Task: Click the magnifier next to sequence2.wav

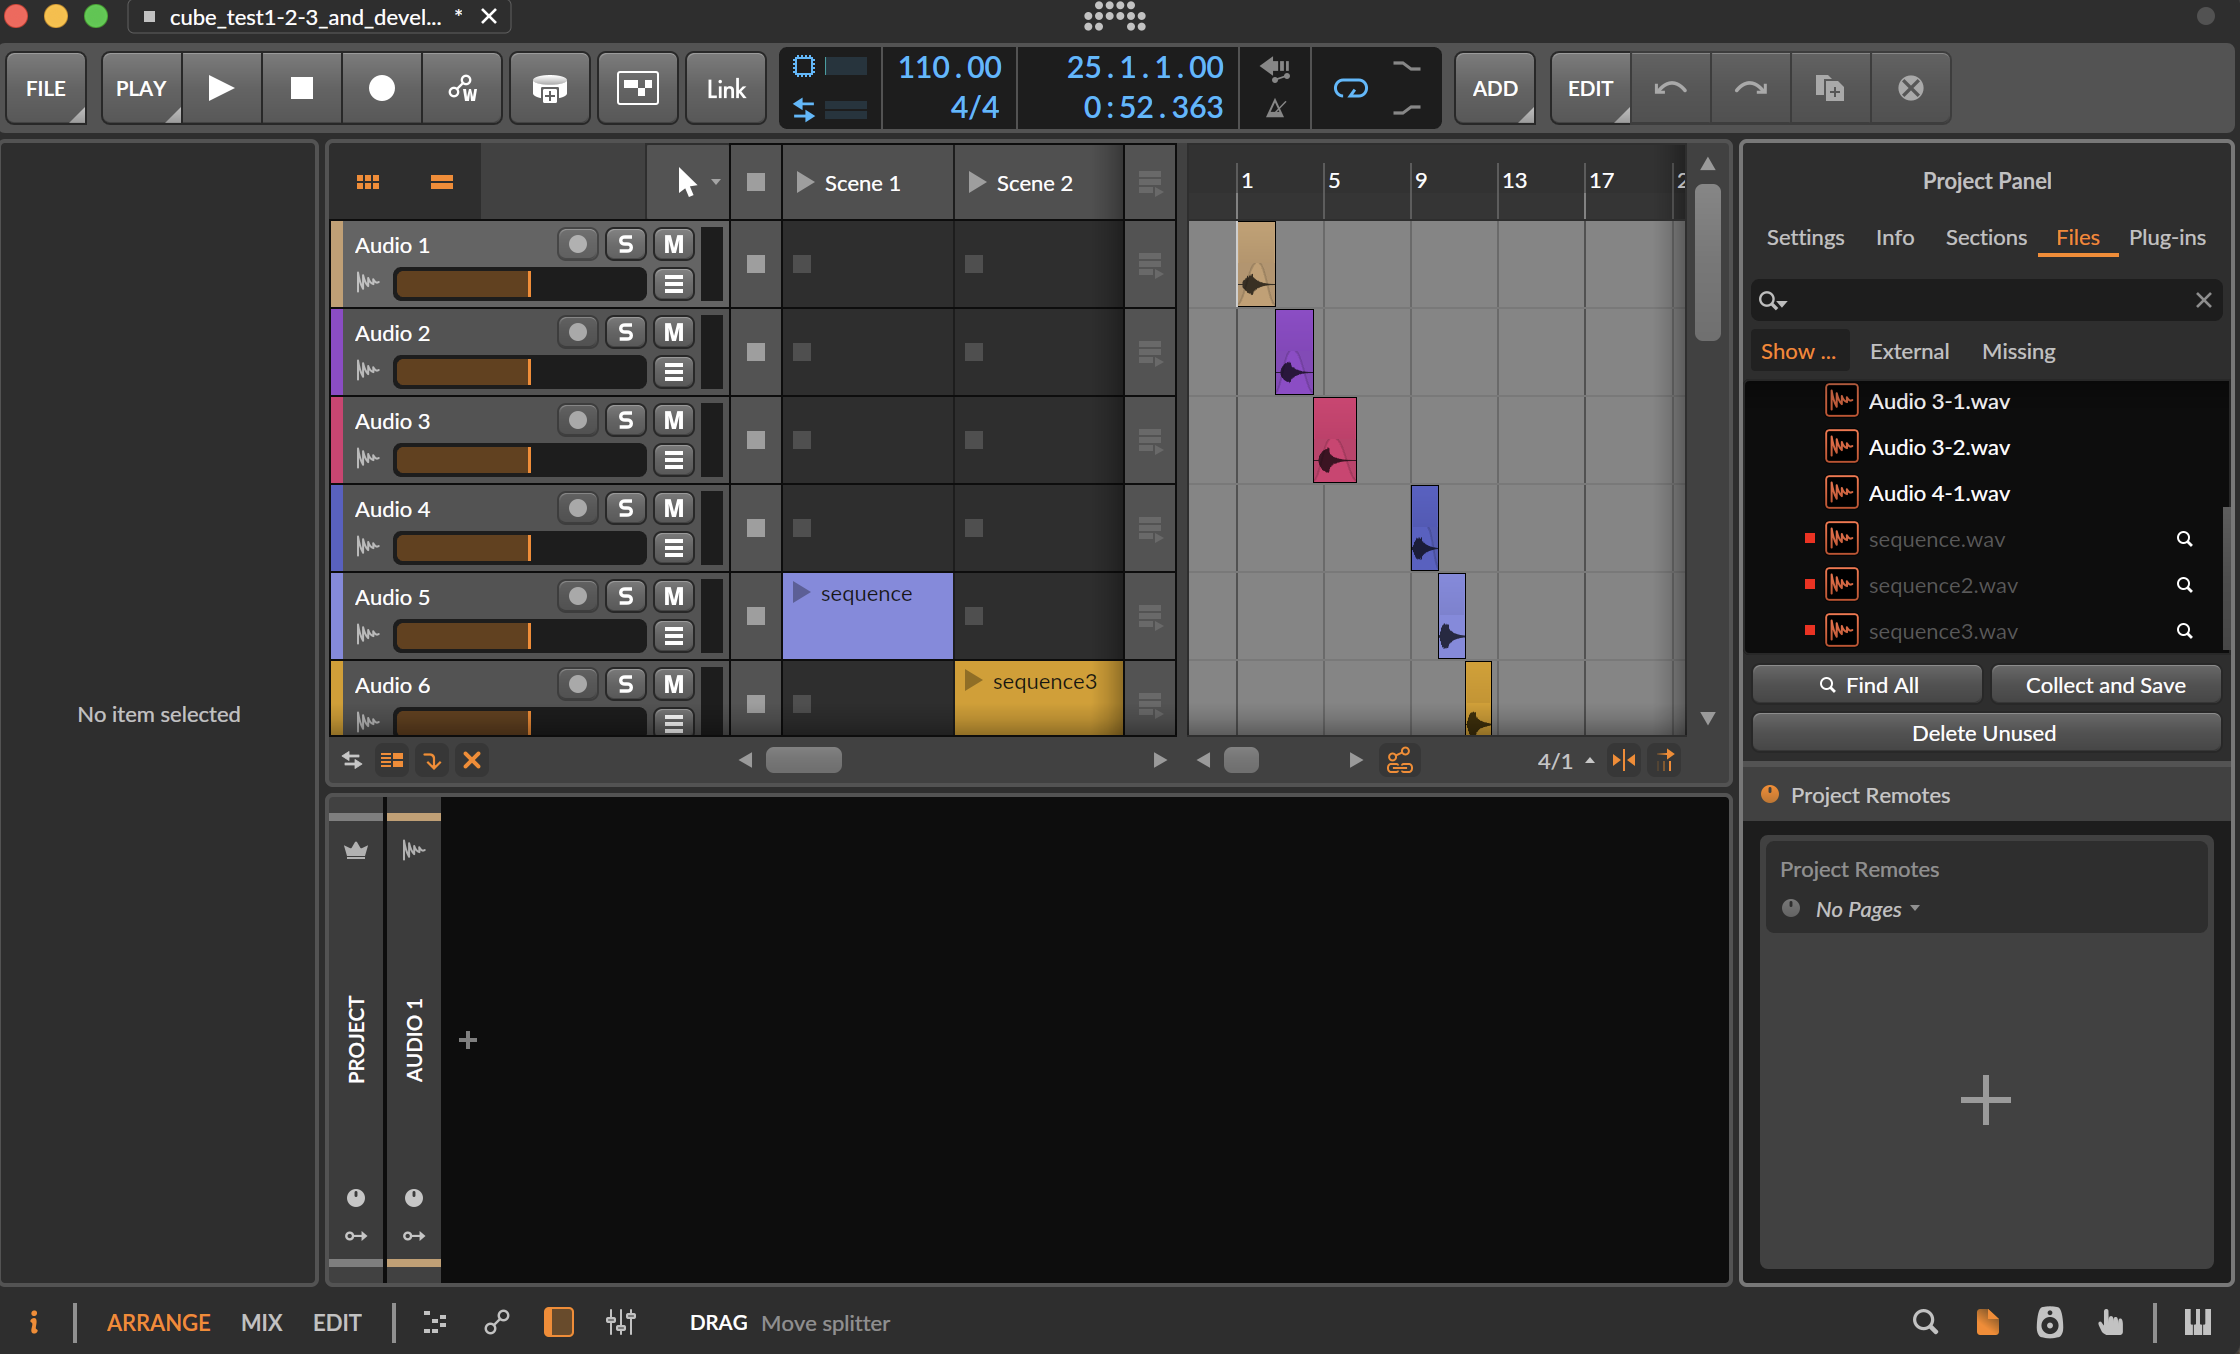Action: (x=2185, y=585)
